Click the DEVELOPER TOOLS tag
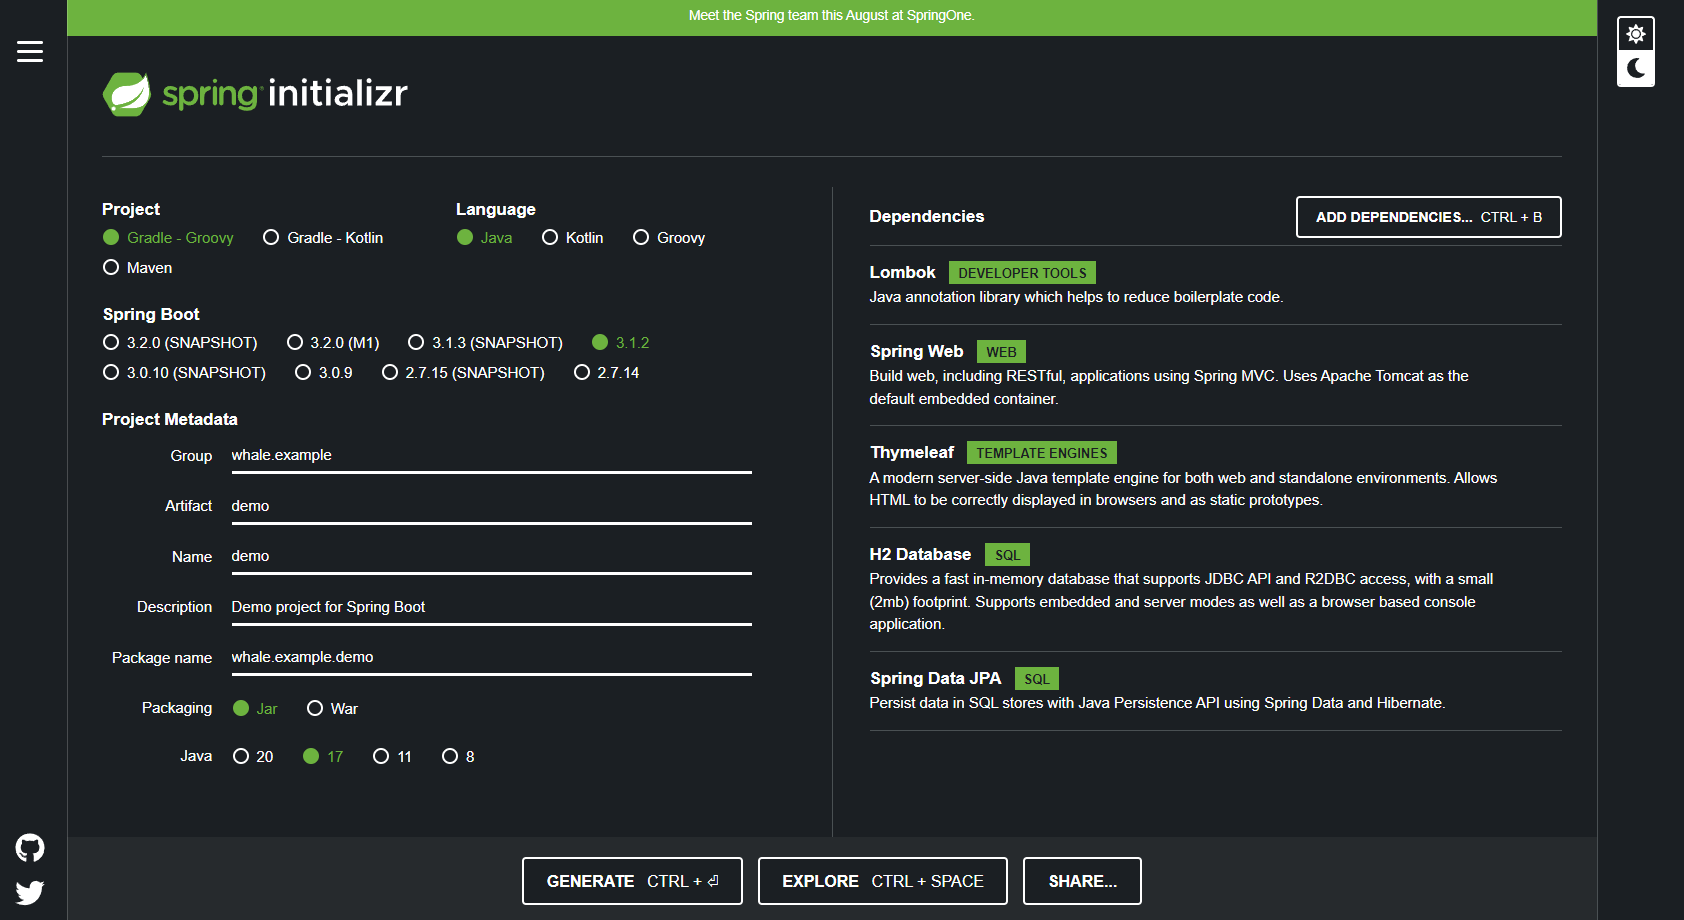Image resolution: width=1684 pixels, height=920 pixels. point(1022,273)
